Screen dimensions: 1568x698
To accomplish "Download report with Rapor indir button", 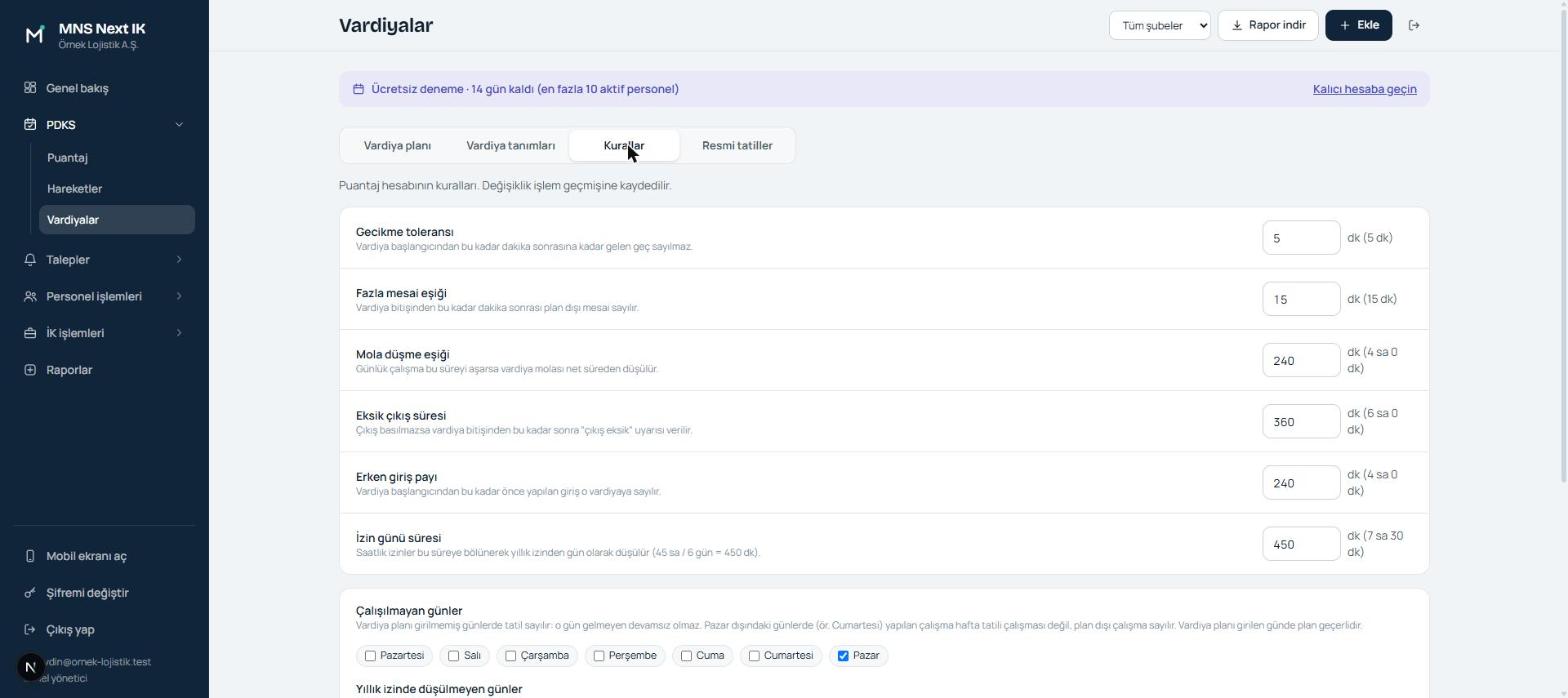I will click(1268, 25).
